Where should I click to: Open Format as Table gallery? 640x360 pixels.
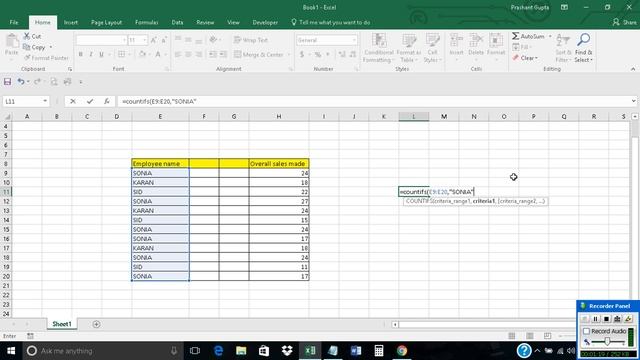[408, 48]
